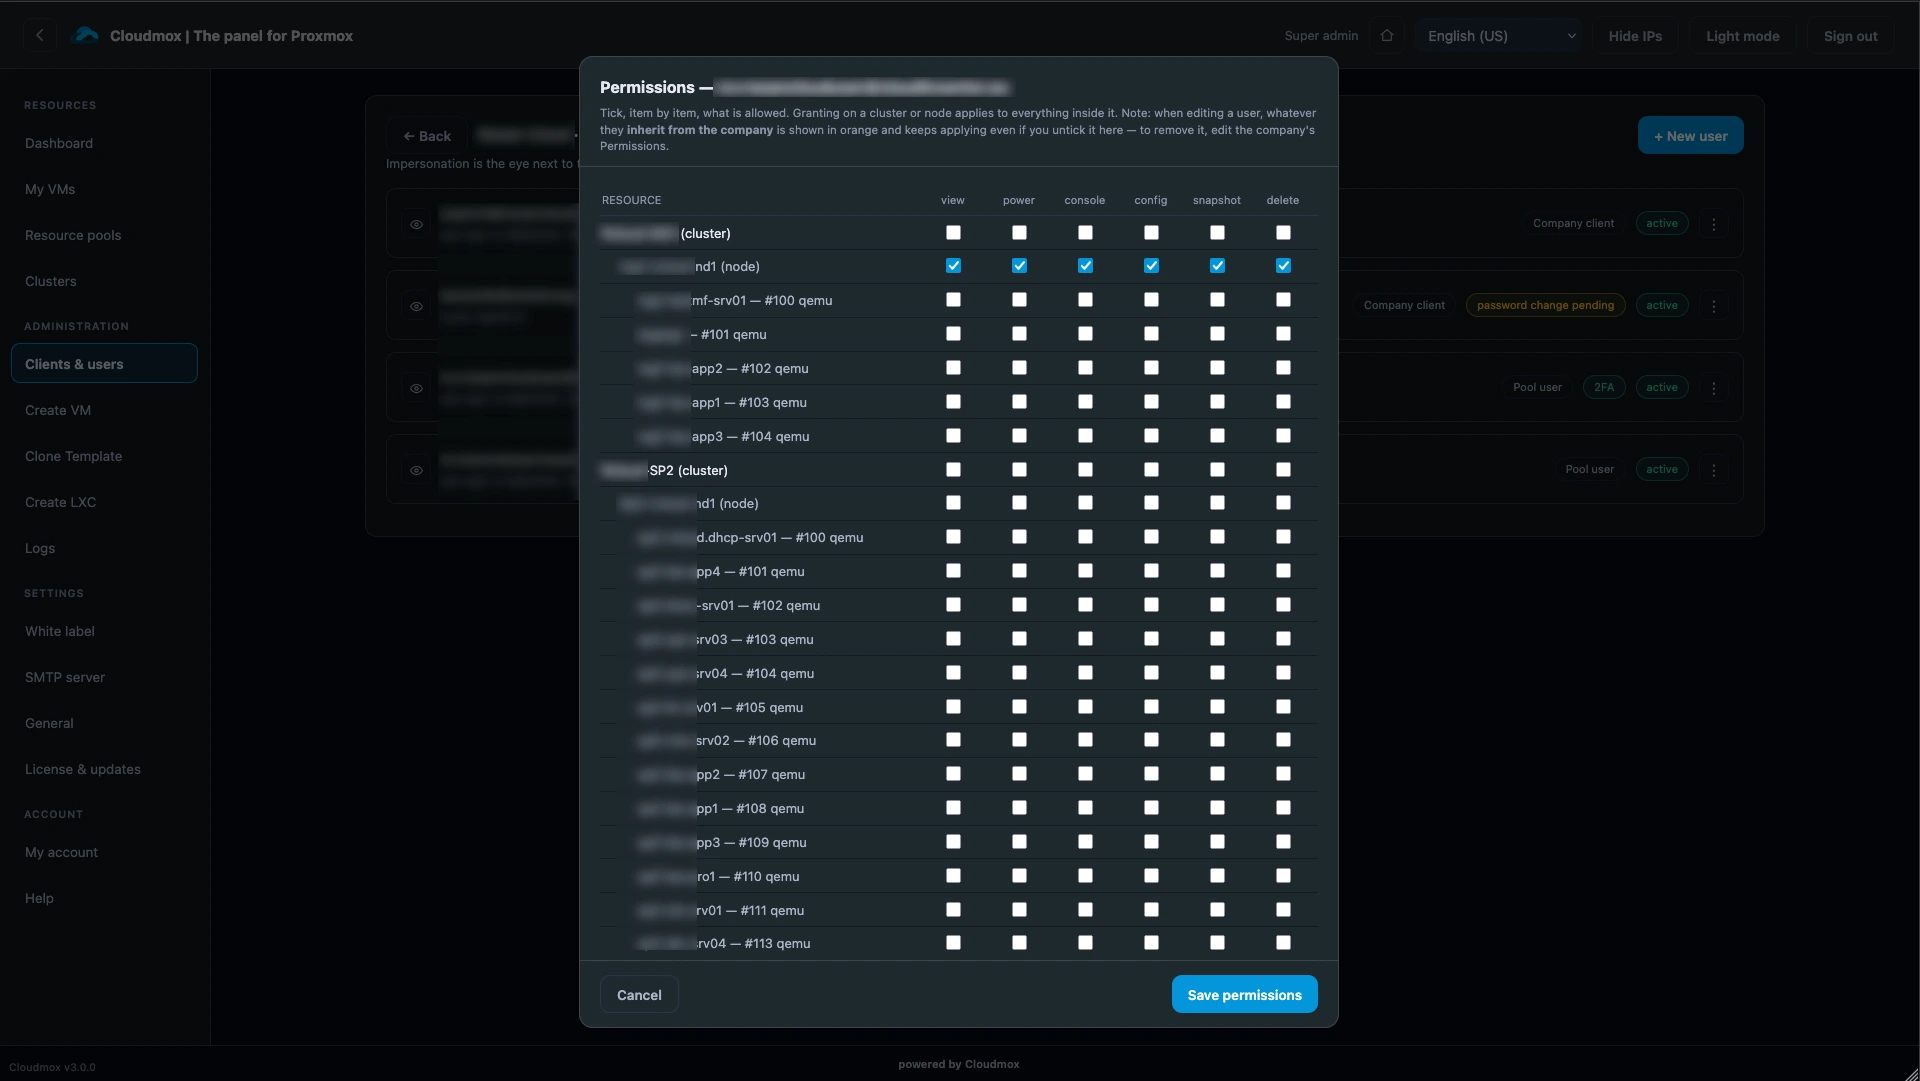Open Logs from sidebar
This screenshot has width=1920, height=1081.
click(x=104, y=548)
